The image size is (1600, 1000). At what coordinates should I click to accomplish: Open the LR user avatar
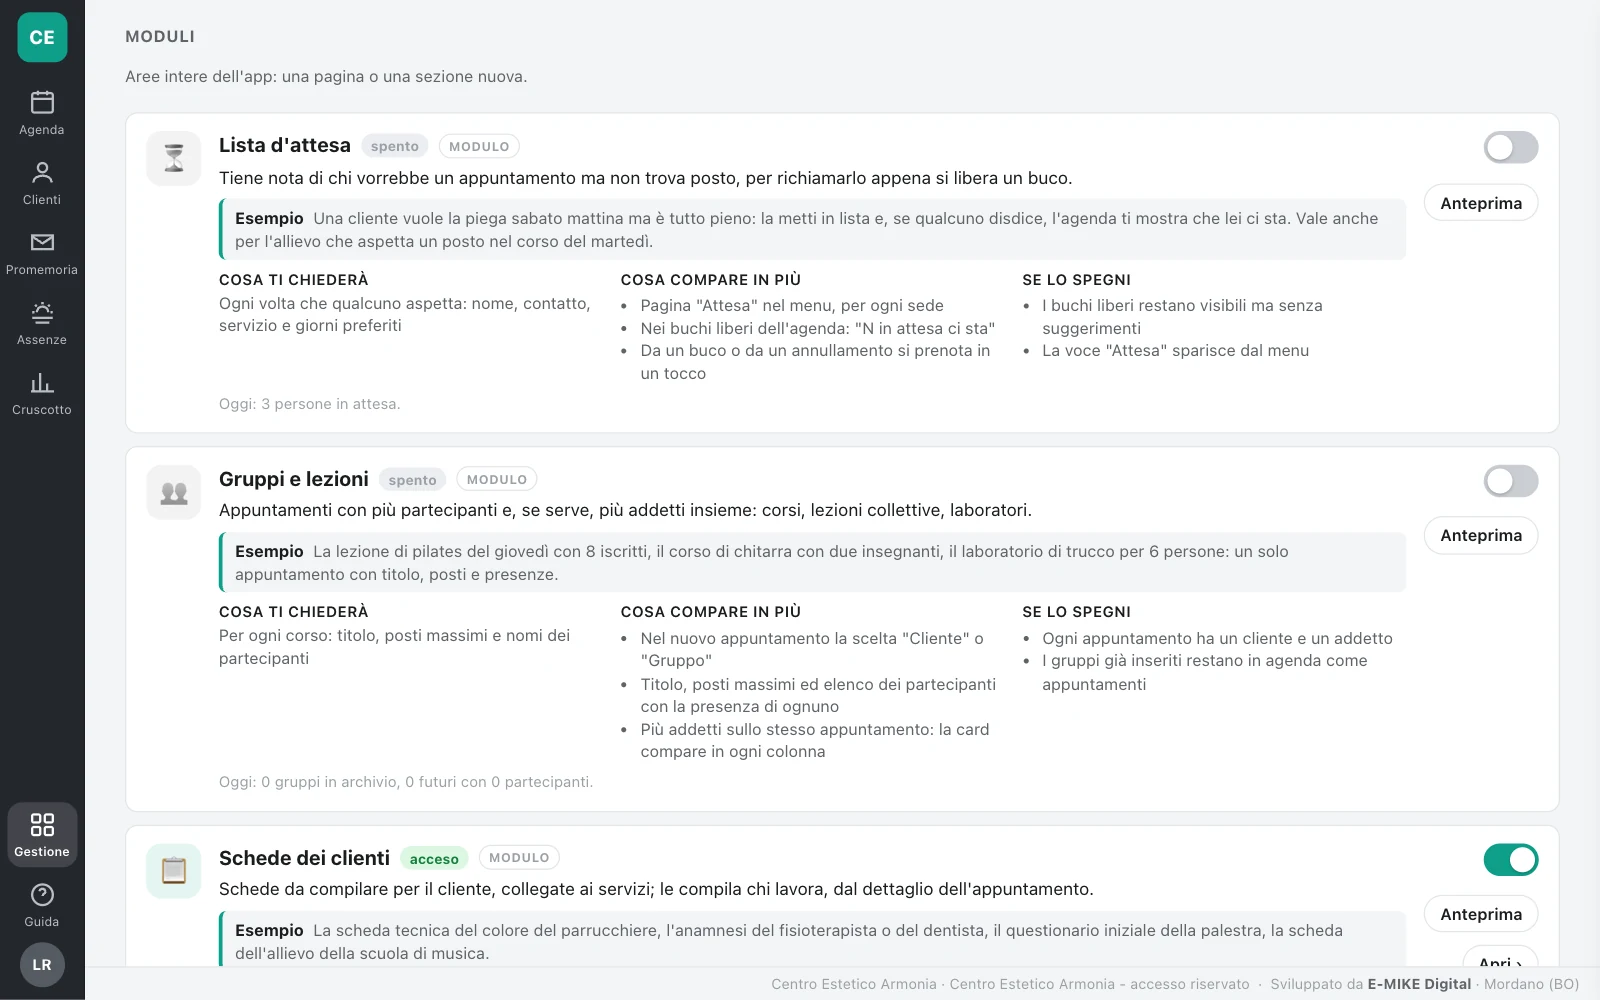pos(42,965)
